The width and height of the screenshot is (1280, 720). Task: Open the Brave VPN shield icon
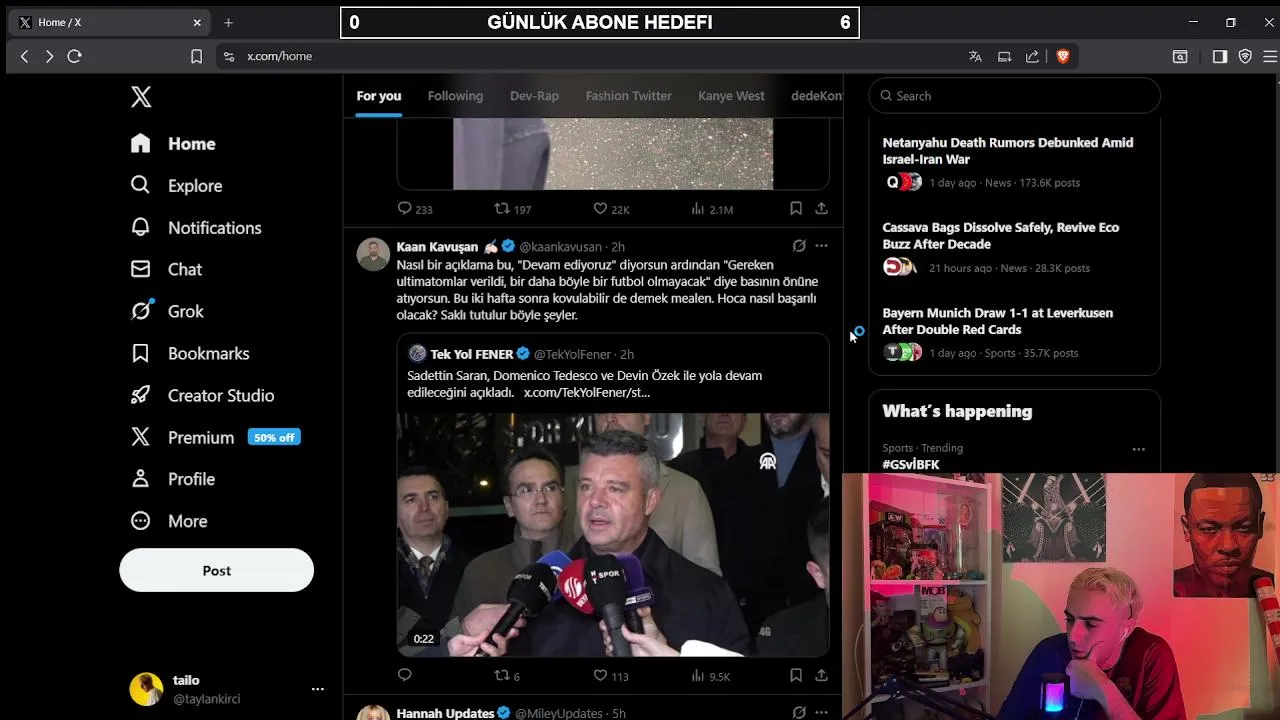[1245, 57]
